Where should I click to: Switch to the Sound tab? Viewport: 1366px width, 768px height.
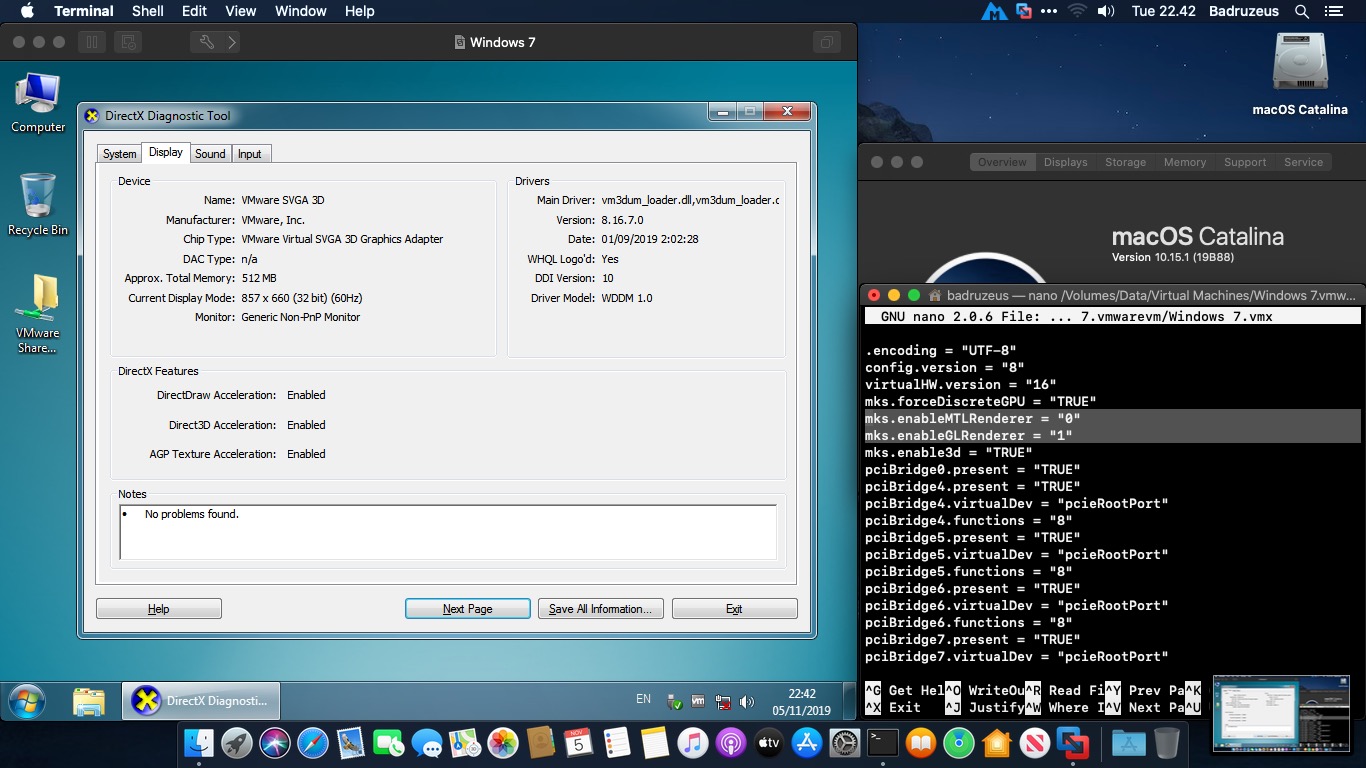click(x=210, y=154)
